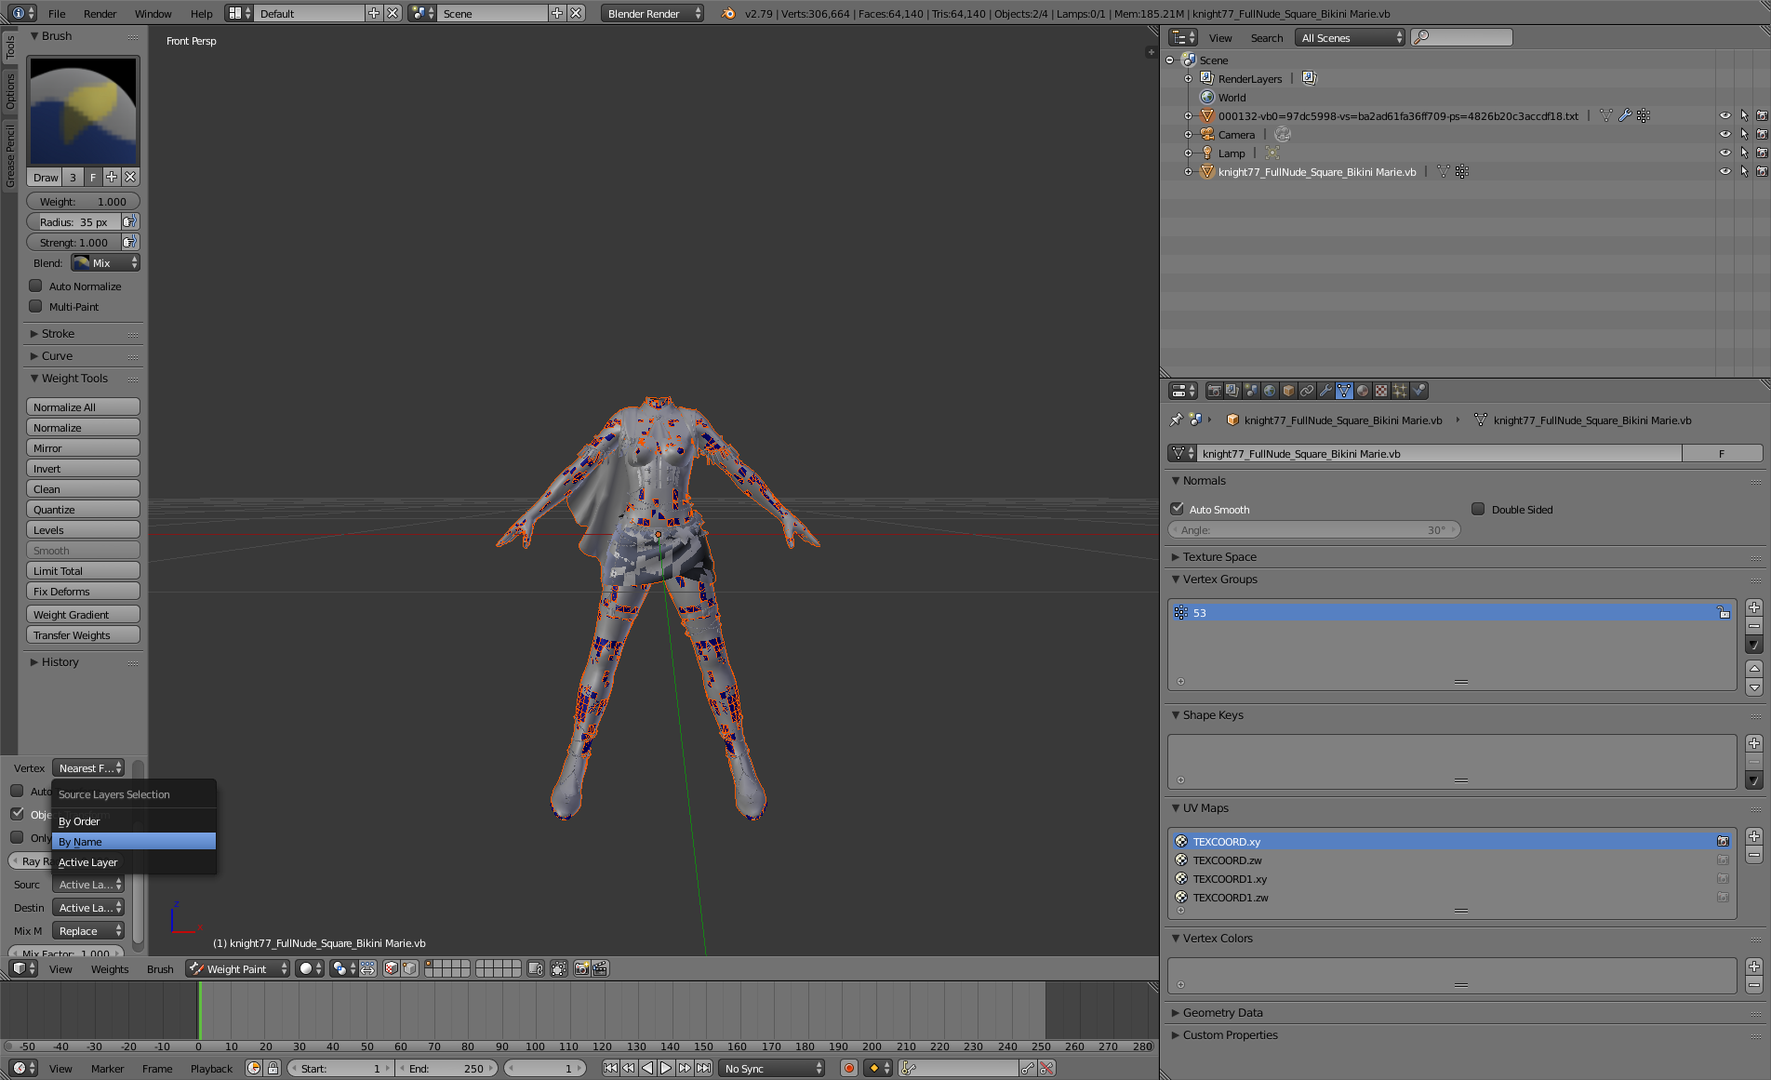
Task: Open the object data properties tab
Action: [1344, 391]
